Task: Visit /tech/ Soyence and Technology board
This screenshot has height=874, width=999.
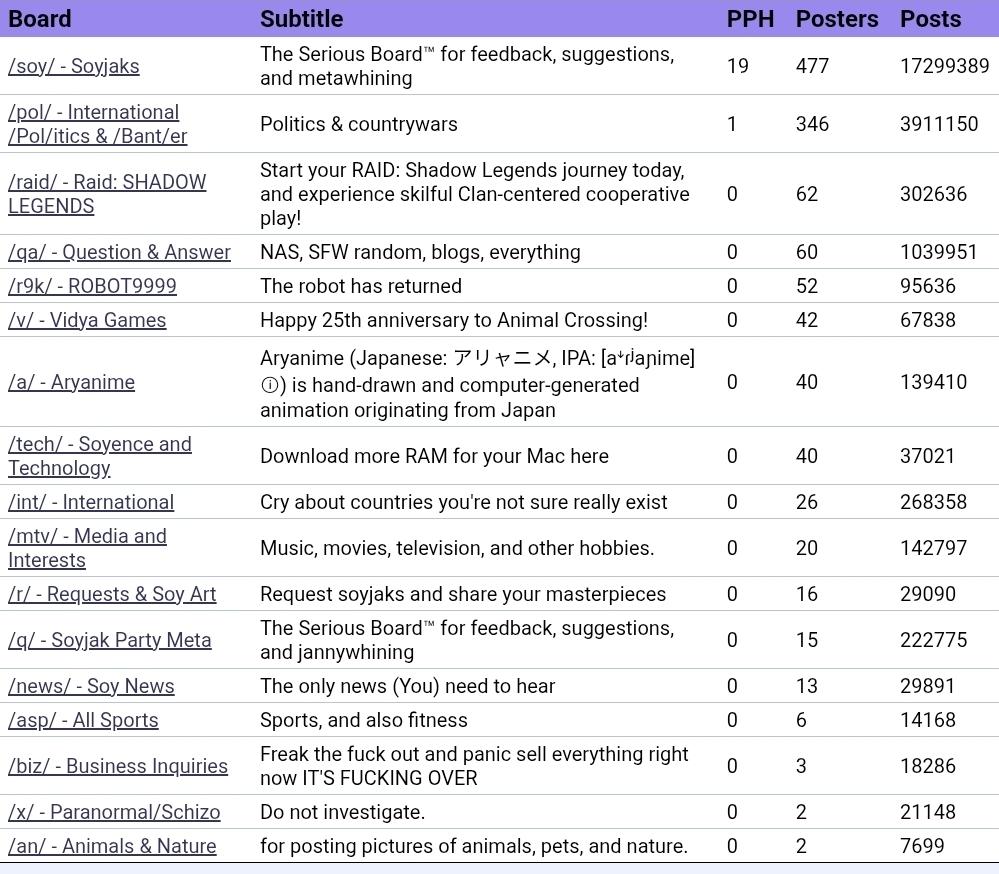Action: coord(99,456)
